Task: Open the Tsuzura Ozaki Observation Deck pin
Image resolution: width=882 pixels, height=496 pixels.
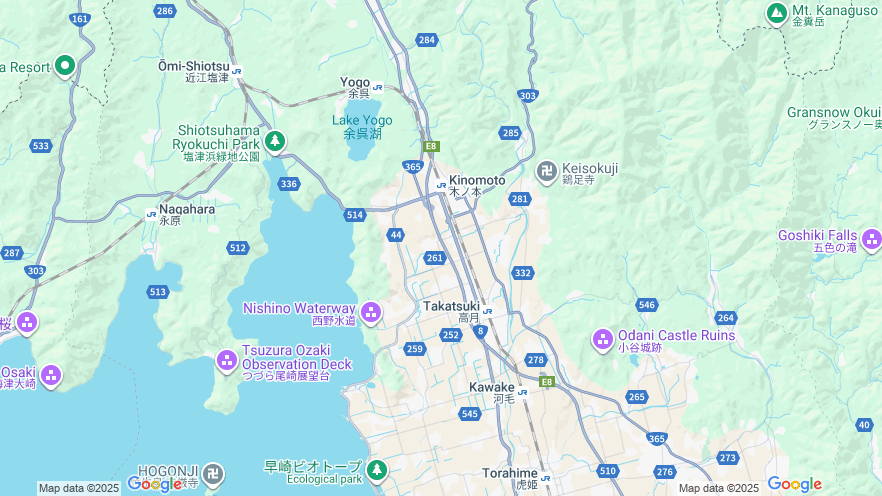Action: (x=227, y=360)
